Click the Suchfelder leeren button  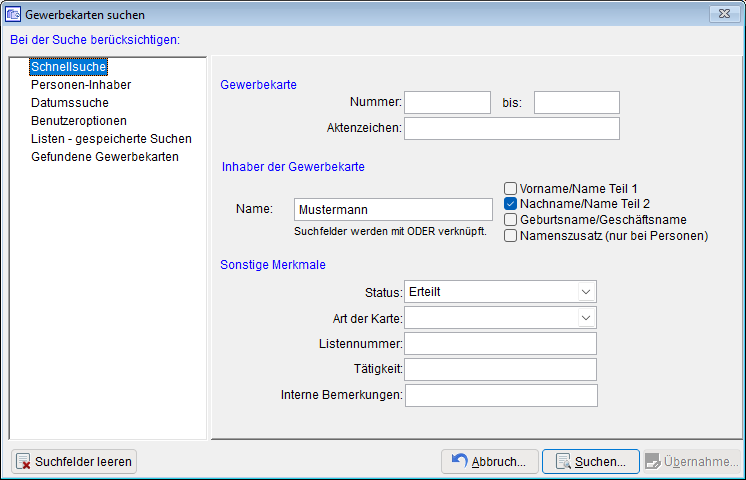point(74,462)
